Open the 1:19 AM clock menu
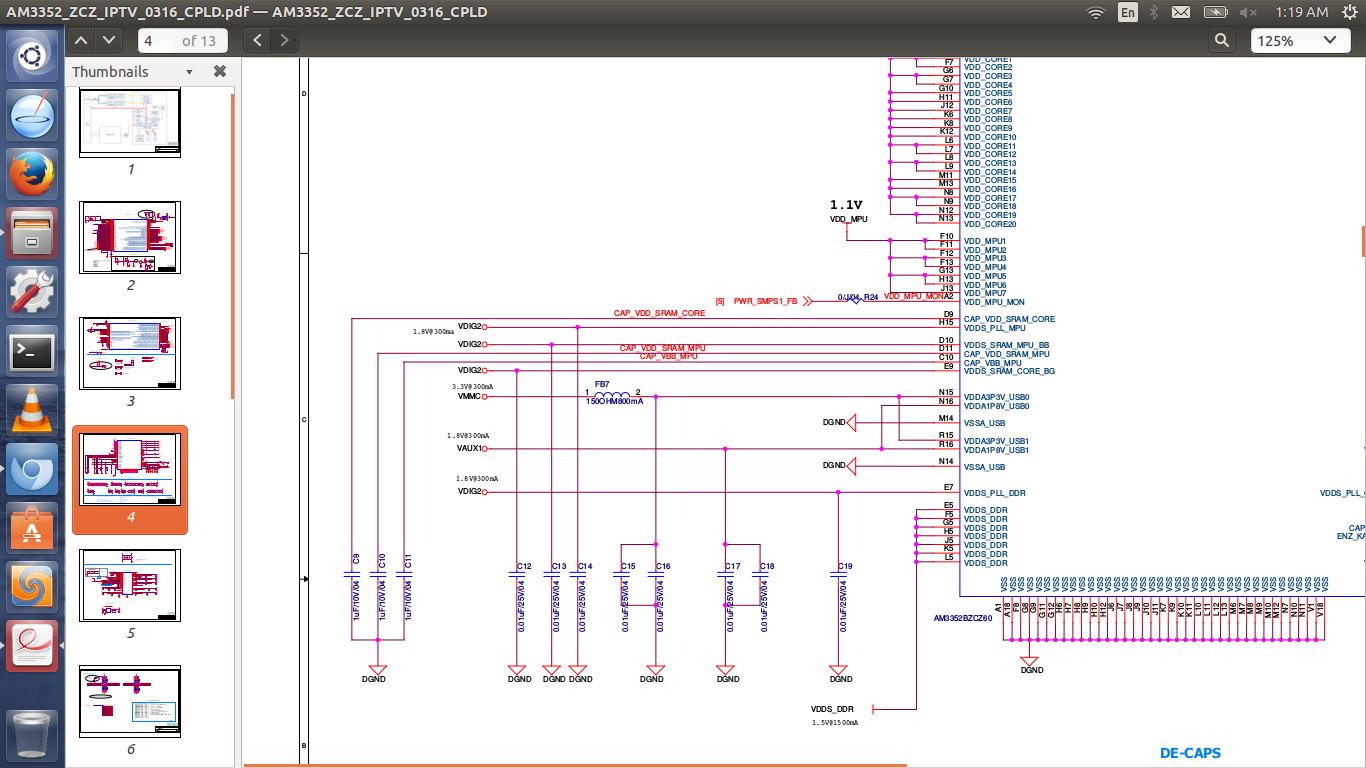This screenshot has width=1366, height=768. [1302, 12]
